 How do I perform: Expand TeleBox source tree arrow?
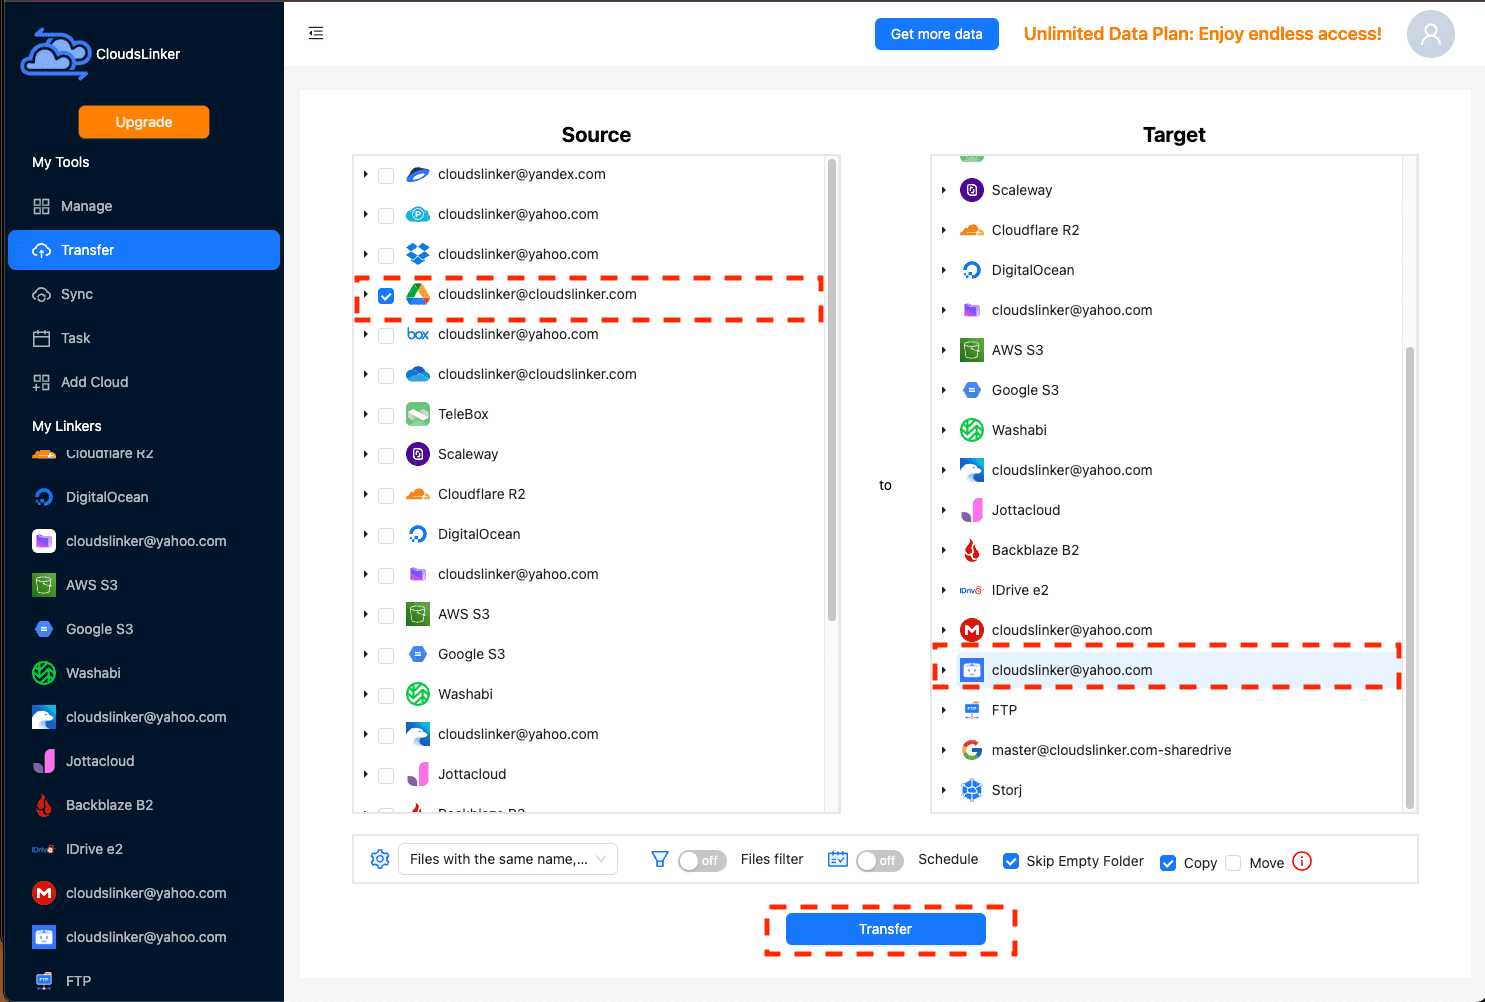coord(366,414)
